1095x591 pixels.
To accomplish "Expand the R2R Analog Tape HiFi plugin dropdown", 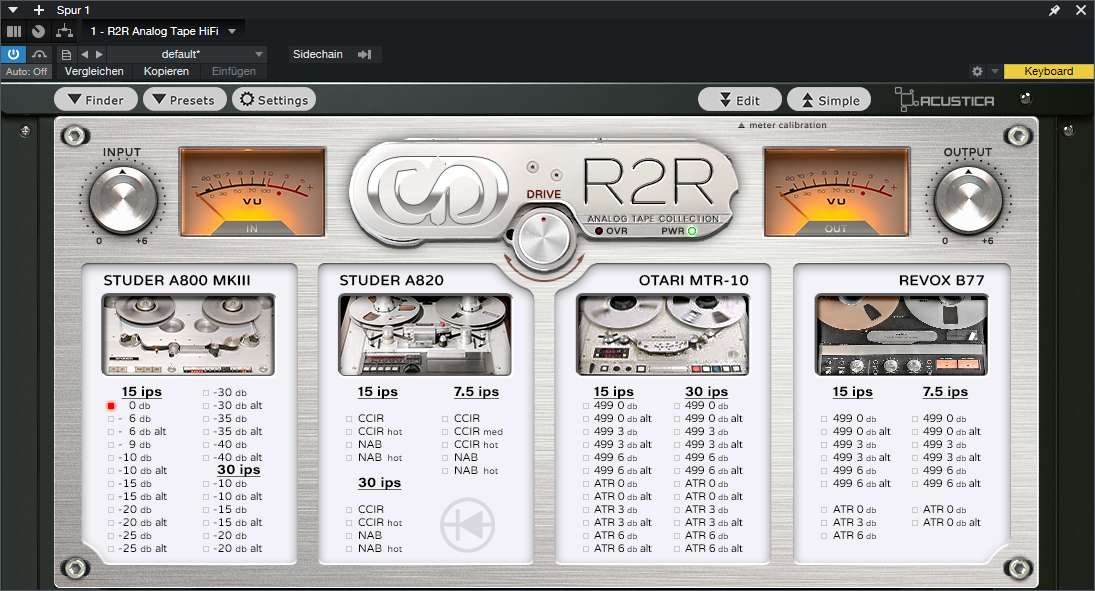I will click(232, 31).
